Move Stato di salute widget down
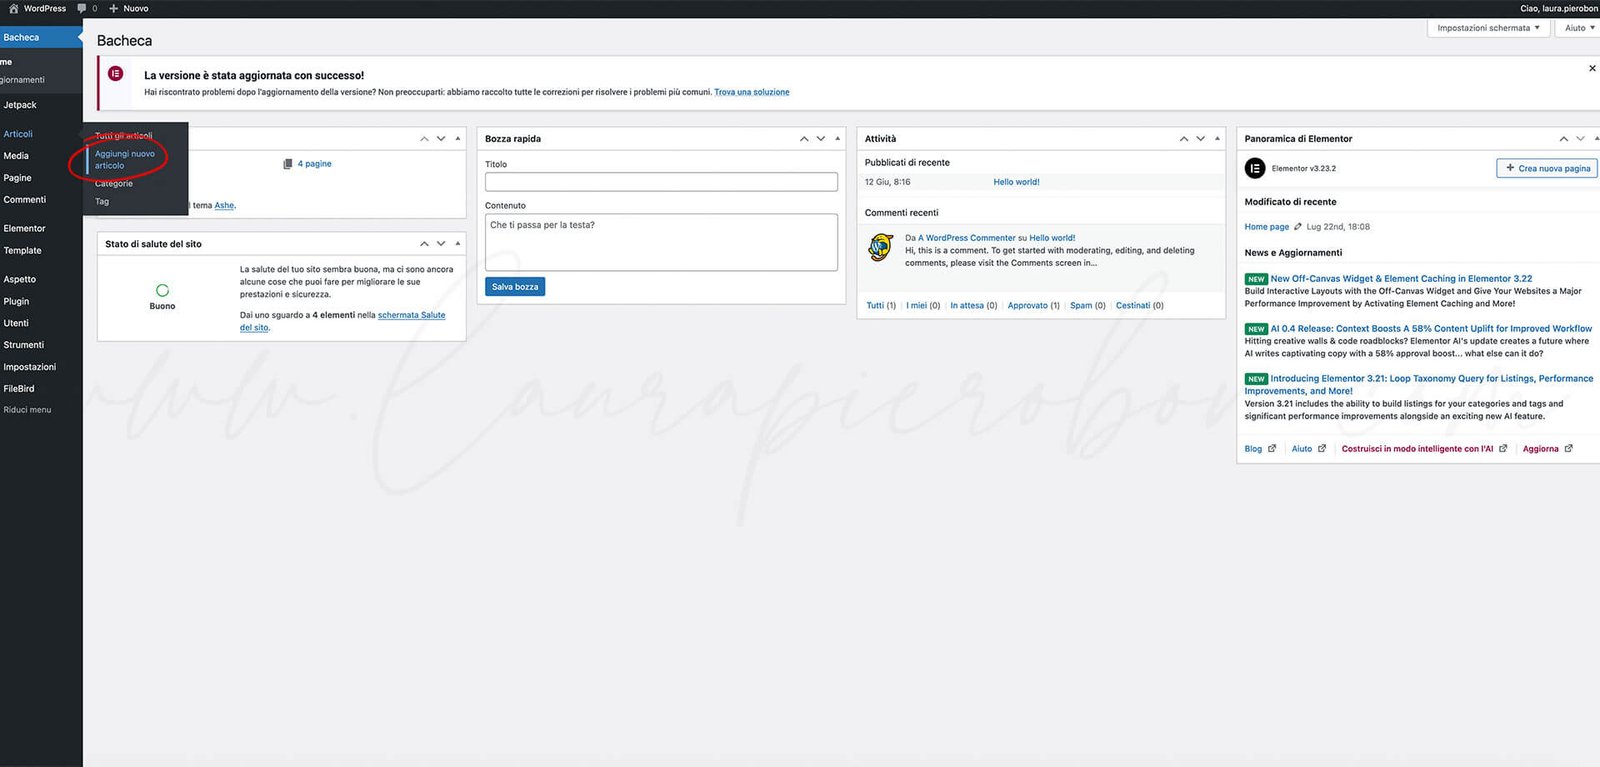This screenshot has width=1600, height=767. click(441, 244)
